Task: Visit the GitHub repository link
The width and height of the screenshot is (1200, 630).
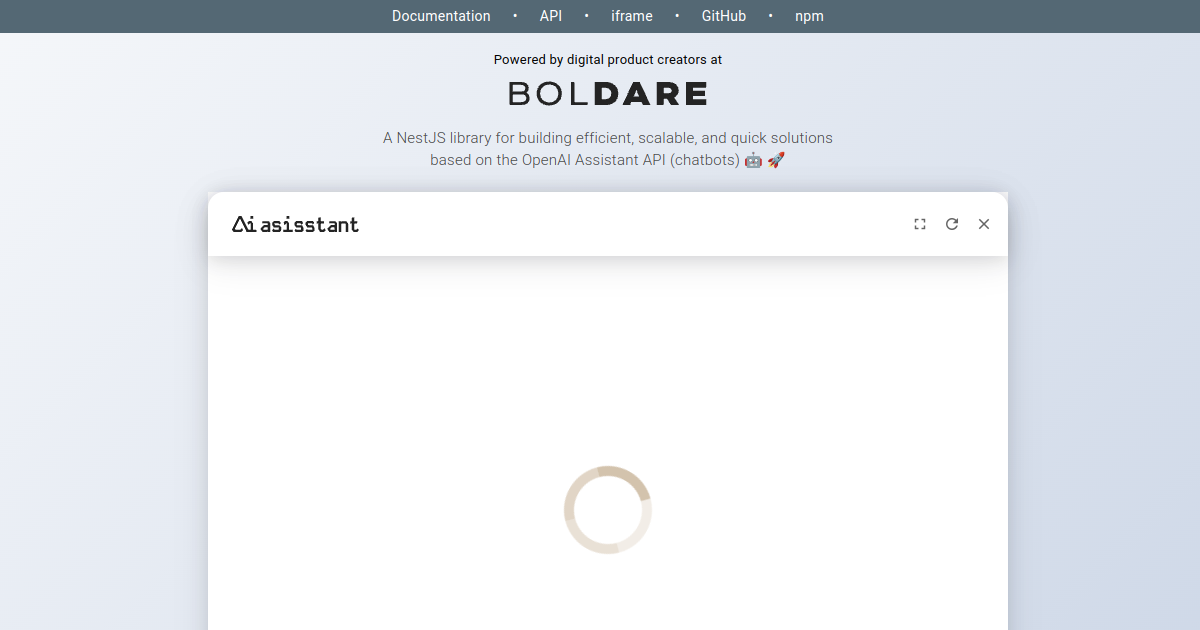Action: click(724, 16)
